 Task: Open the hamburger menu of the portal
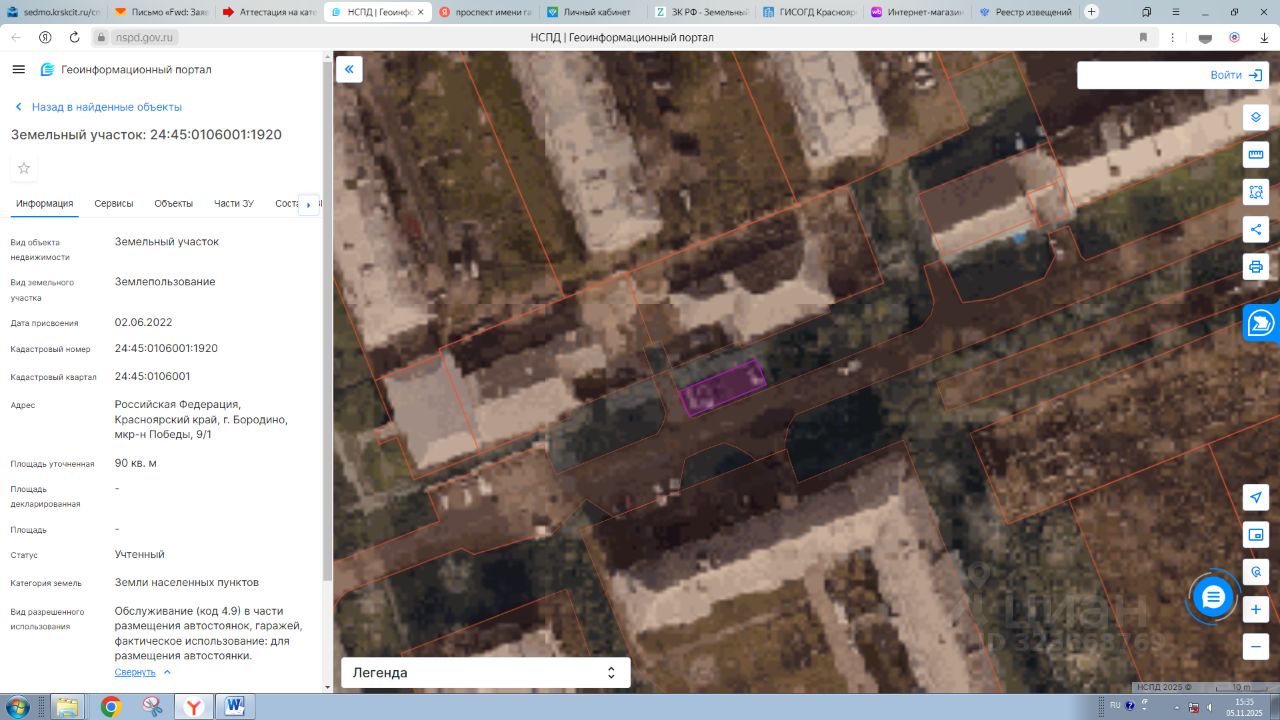[x=18, y=69]
